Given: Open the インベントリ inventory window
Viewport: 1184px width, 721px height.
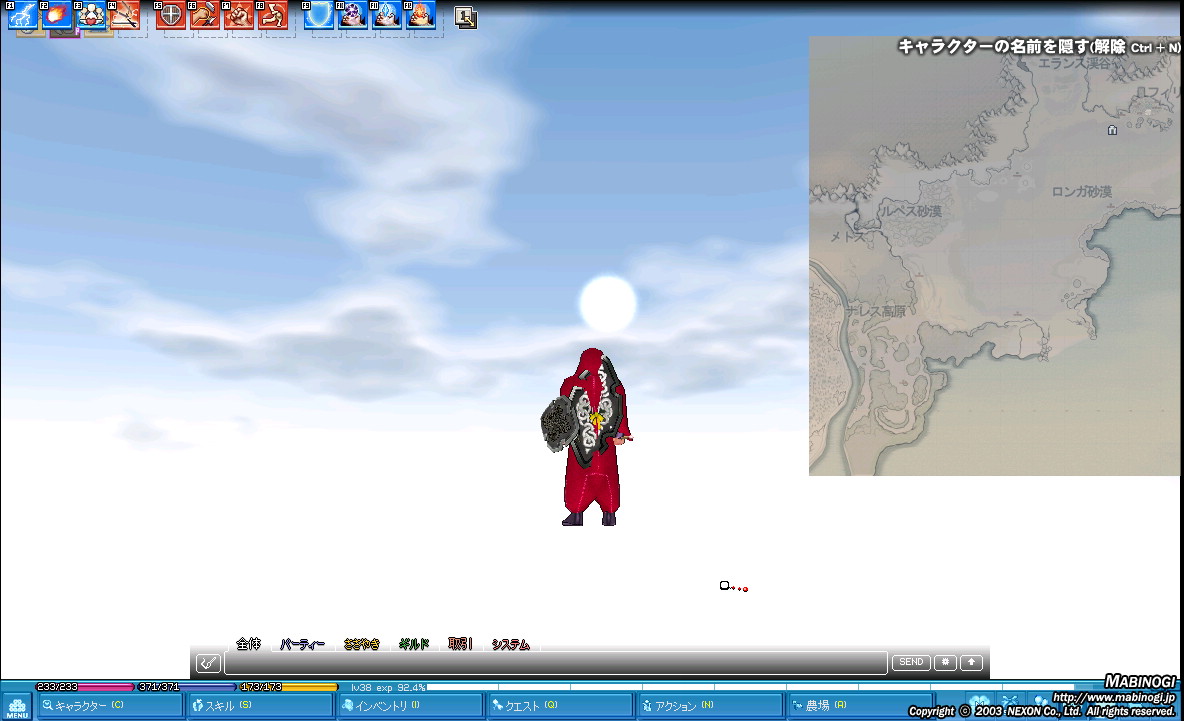Looking at the screenshot, I should [410, 706].
